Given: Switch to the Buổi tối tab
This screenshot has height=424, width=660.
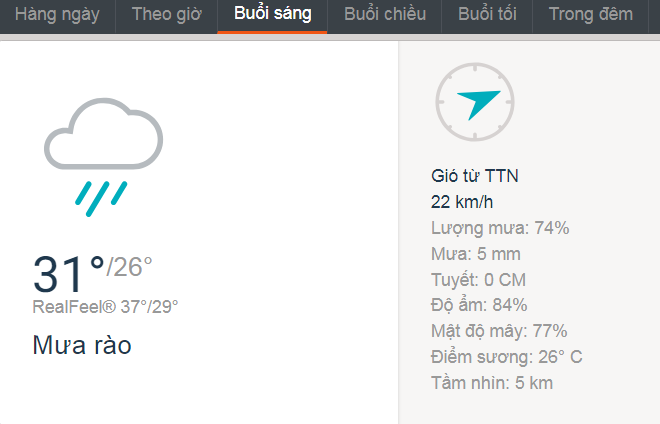Looking at the screenshot, I should [487, 15].
